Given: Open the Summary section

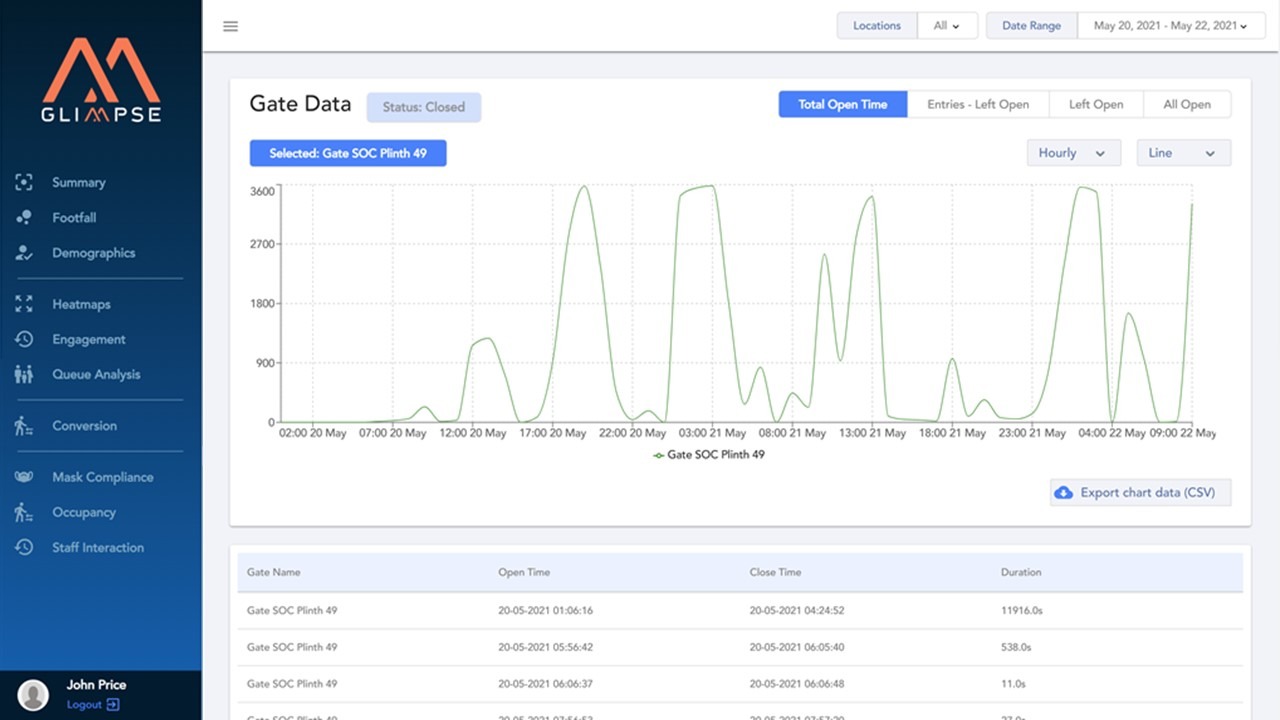Looking at the screenshot, I should pos(79,182).
